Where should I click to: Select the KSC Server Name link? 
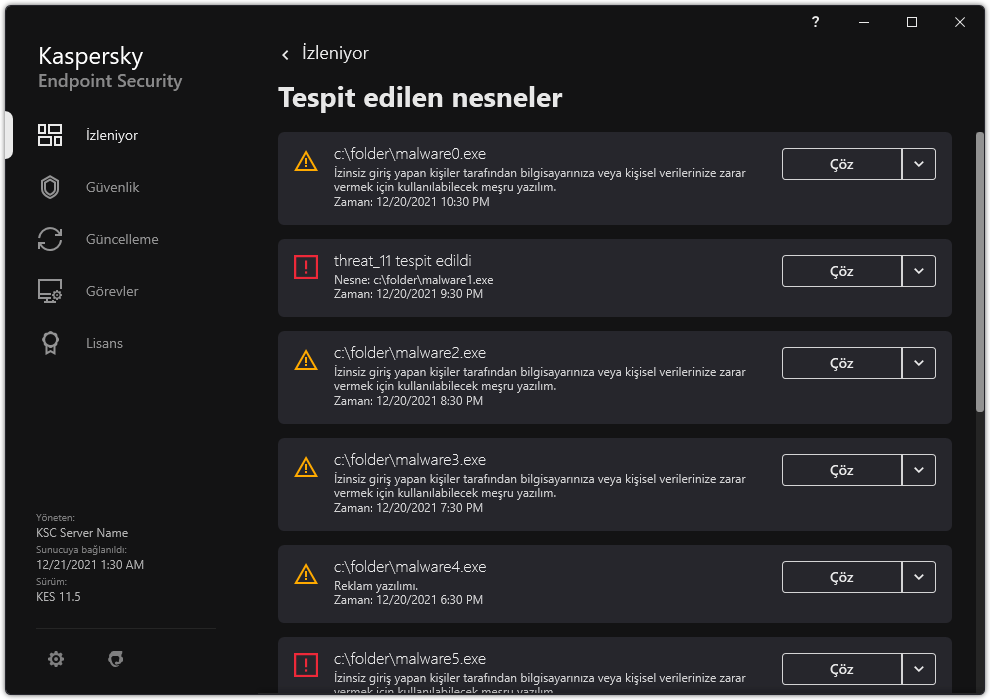(x=82, y=532)
